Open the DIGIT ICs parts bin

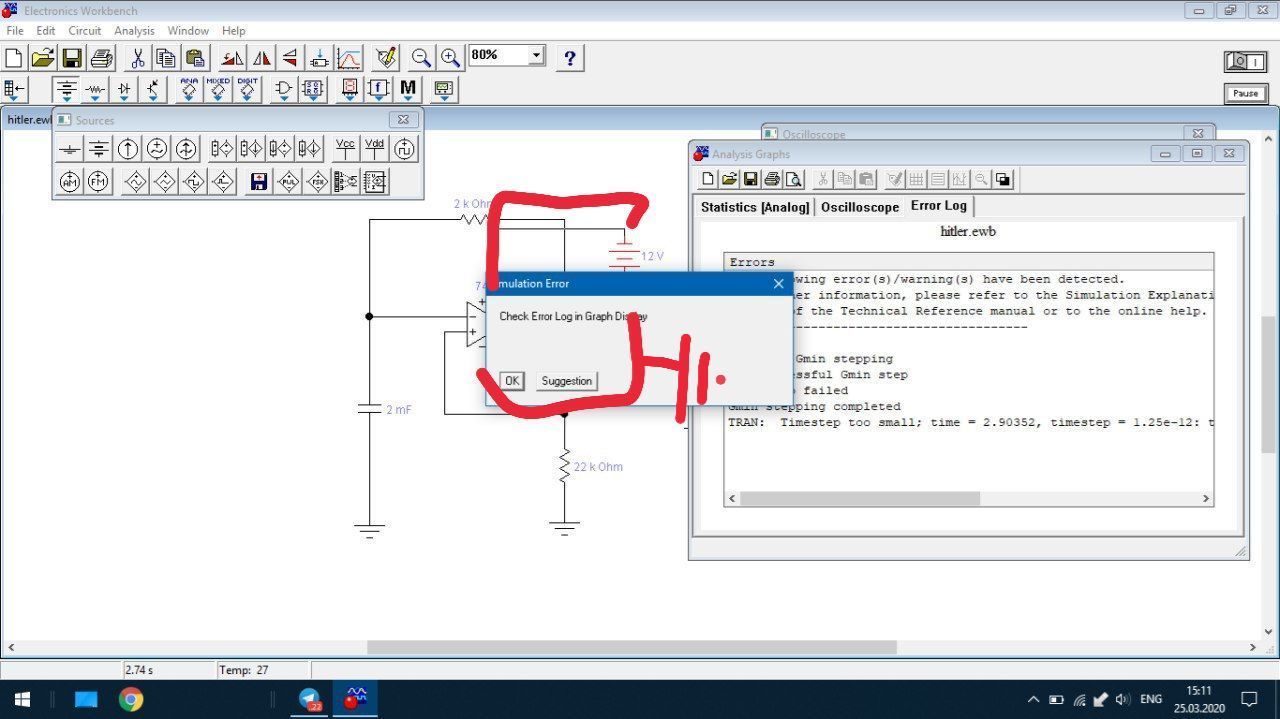click(x=247, y=90)
